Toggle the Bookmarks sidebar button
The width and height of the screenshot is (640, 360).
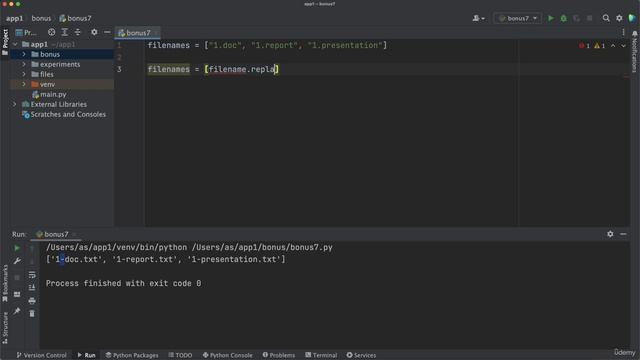pyautogui.click(x=5, y=283)
